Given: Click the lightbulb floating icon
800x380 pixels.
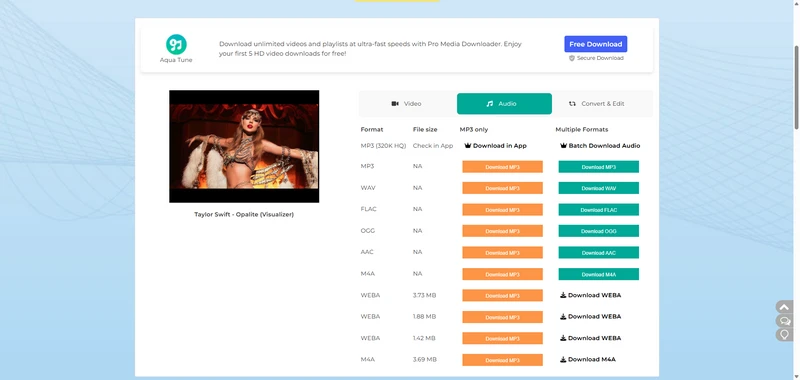Looking at the screenshot, I should point(784,335).
